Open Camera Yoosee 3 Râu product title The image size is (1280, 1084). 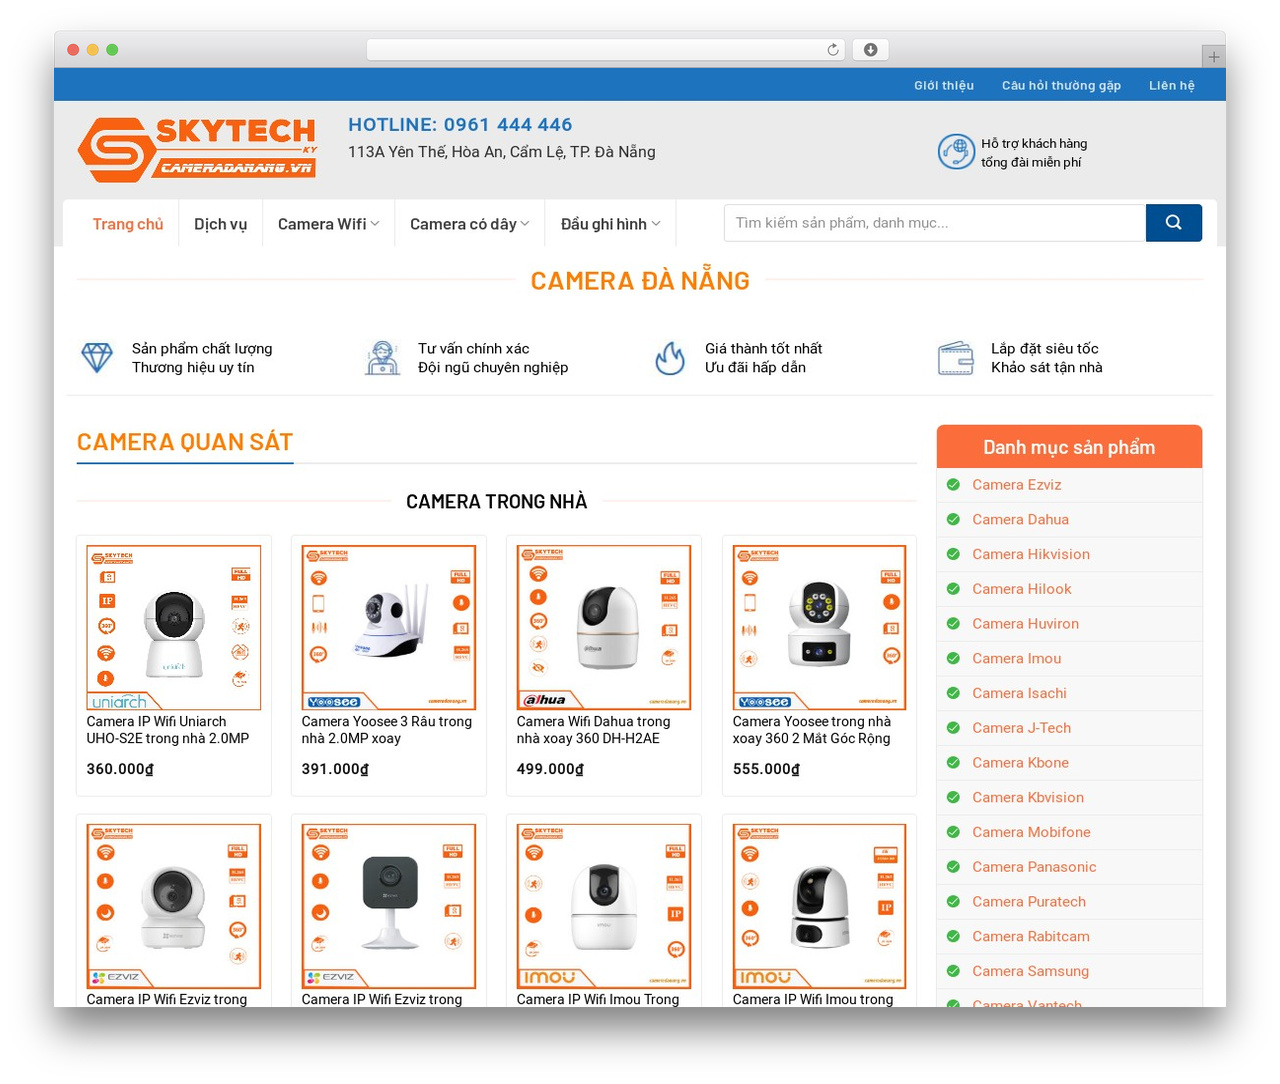(387, 730)
